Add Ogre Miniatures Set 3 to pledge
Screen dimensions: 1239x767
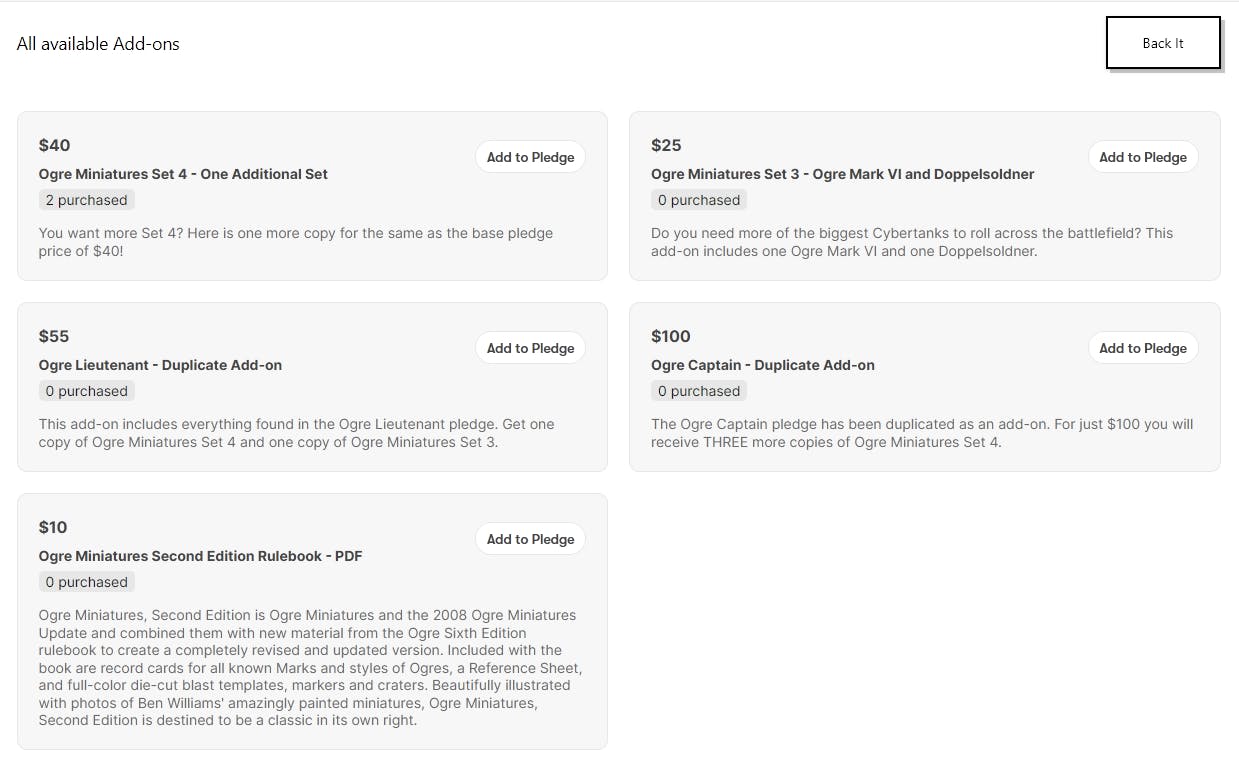click(x=1142, y=157)
